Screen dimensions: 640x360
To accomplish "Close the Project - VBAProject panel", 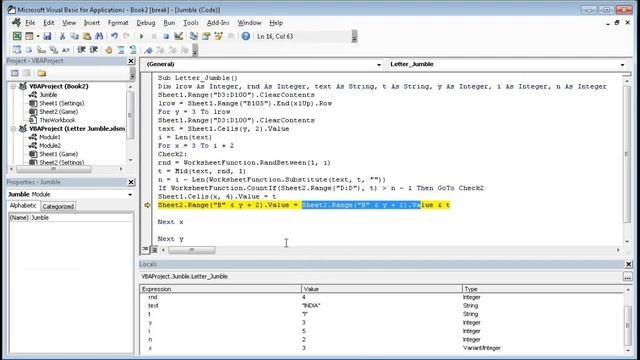I will pos(131,61).
